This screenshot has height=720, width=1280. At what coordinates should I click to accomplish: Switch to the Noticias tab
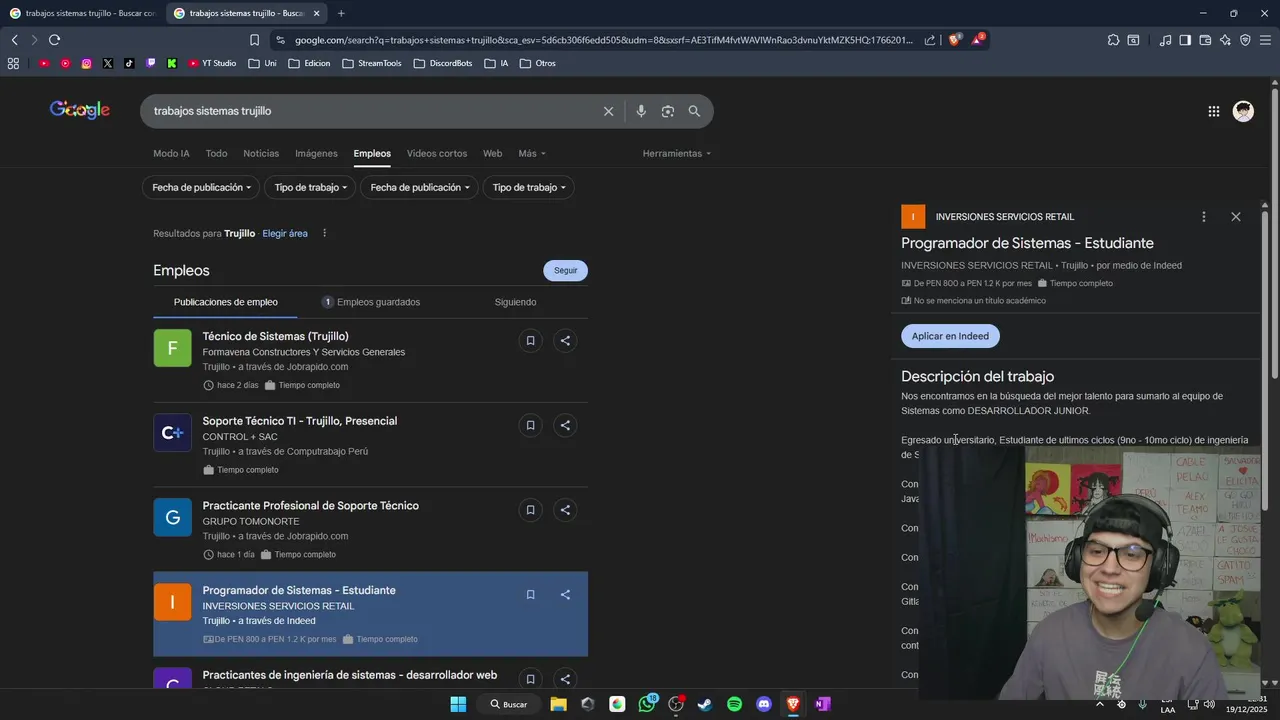pyautogui.click(x=261, y=153)
